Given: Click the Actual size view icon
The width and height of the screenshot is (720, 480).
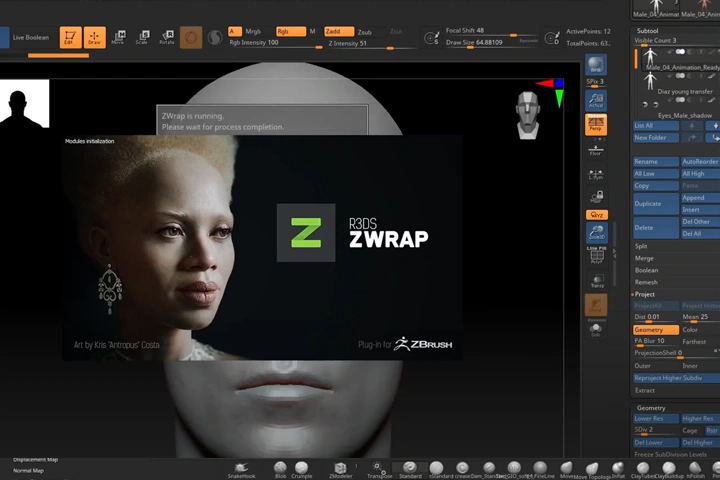Looking at the screenshot, I should click(596, 100).
